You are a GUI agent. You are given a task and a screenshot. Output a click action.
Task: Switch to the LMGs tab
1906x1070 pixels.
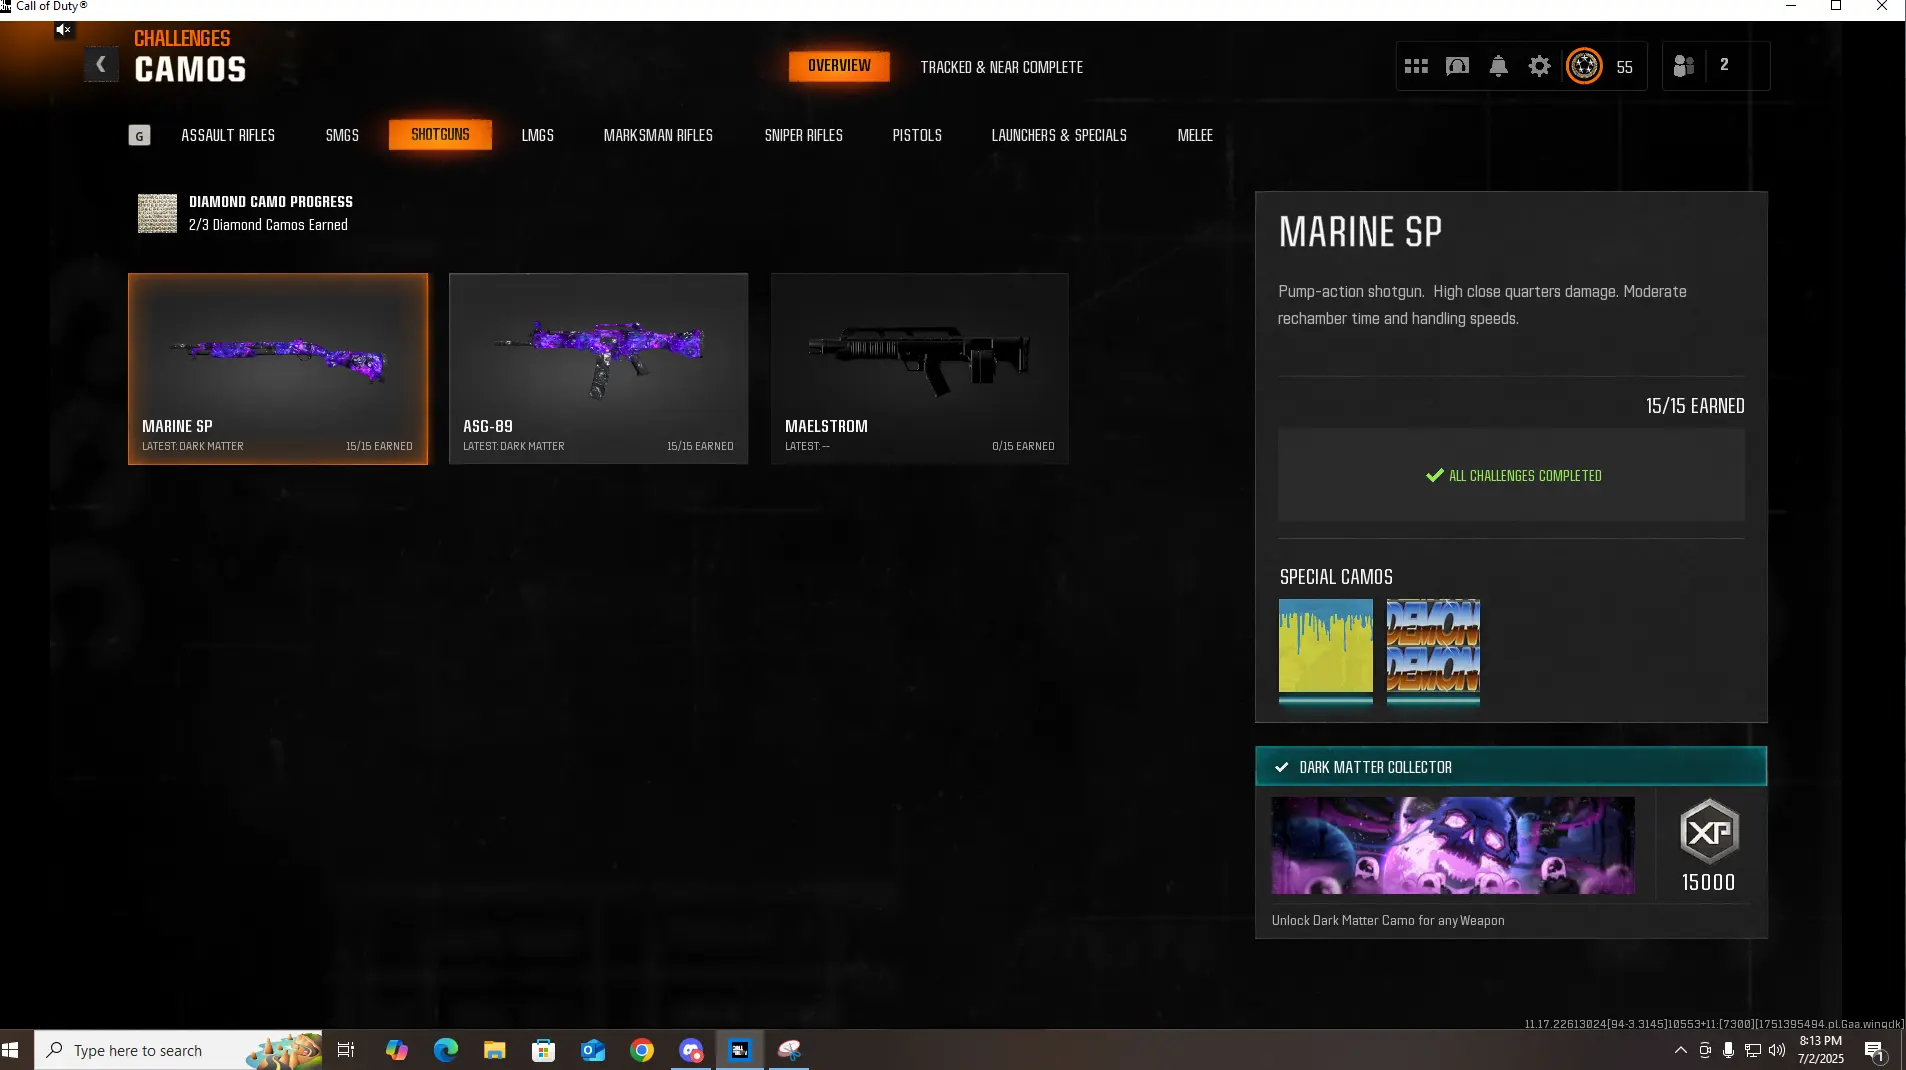tap(538, 135)
